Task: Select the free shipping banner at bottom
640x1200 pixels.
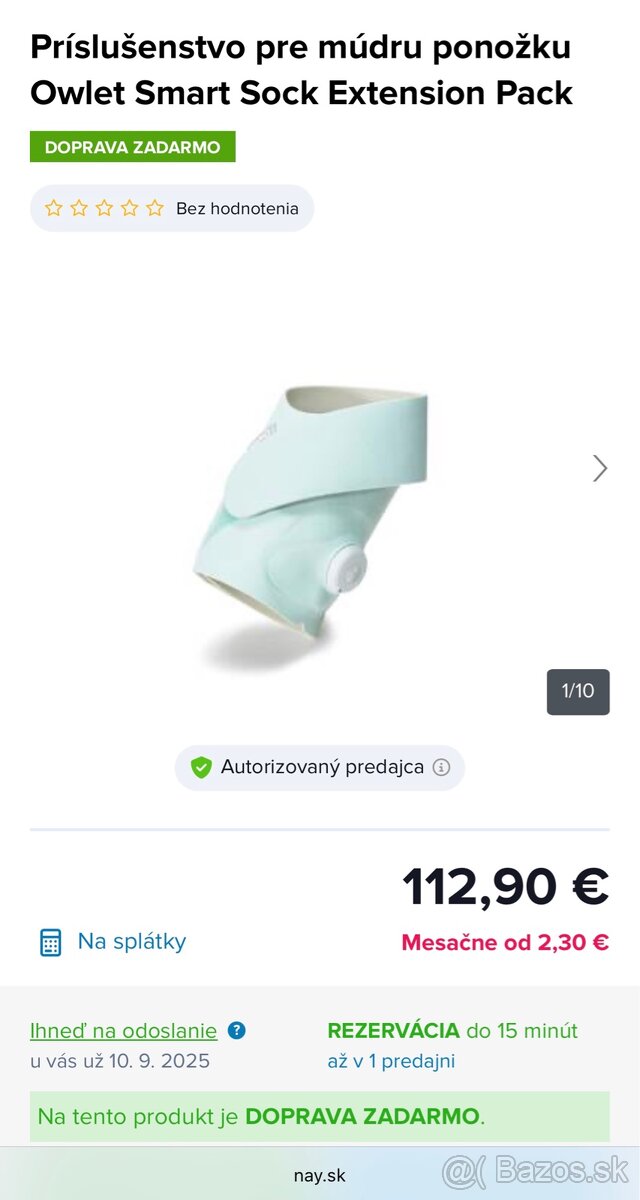Action: coord(320,1117)
